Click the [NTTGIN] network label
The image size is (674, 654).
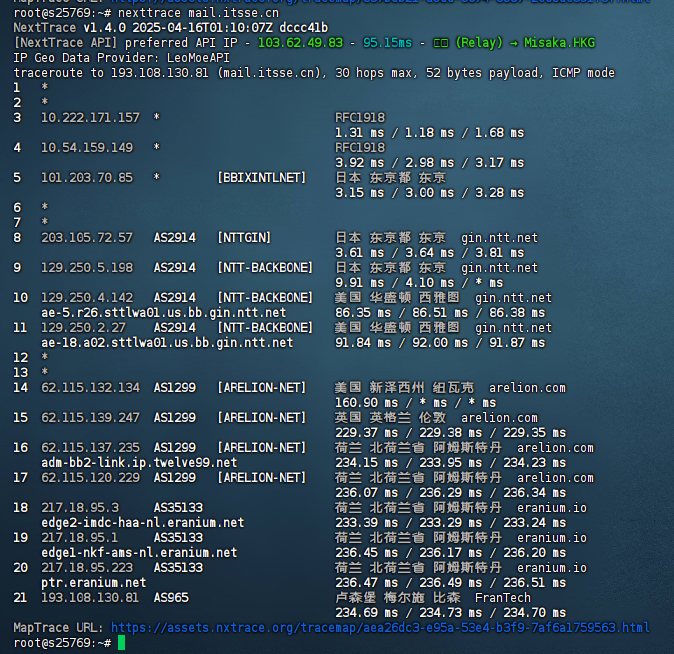click(x=244, y=237)
